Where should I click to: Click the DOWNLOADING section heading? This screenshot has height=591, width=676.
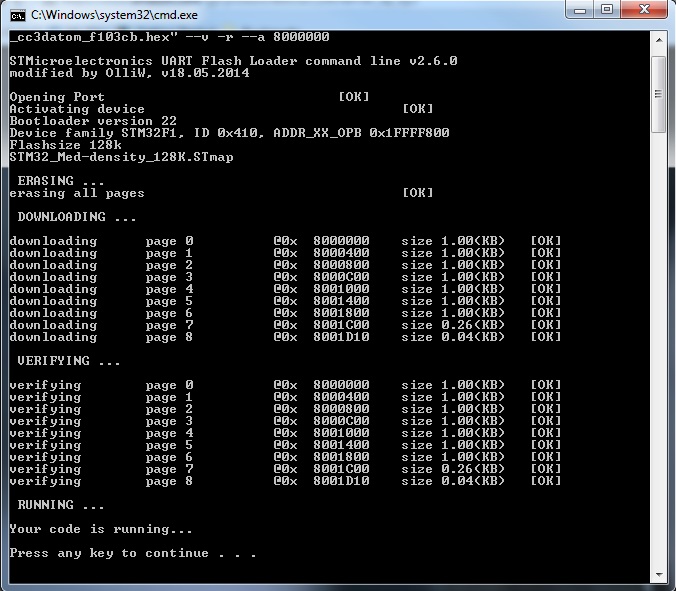pyautogui.click(x=76, y=217)
